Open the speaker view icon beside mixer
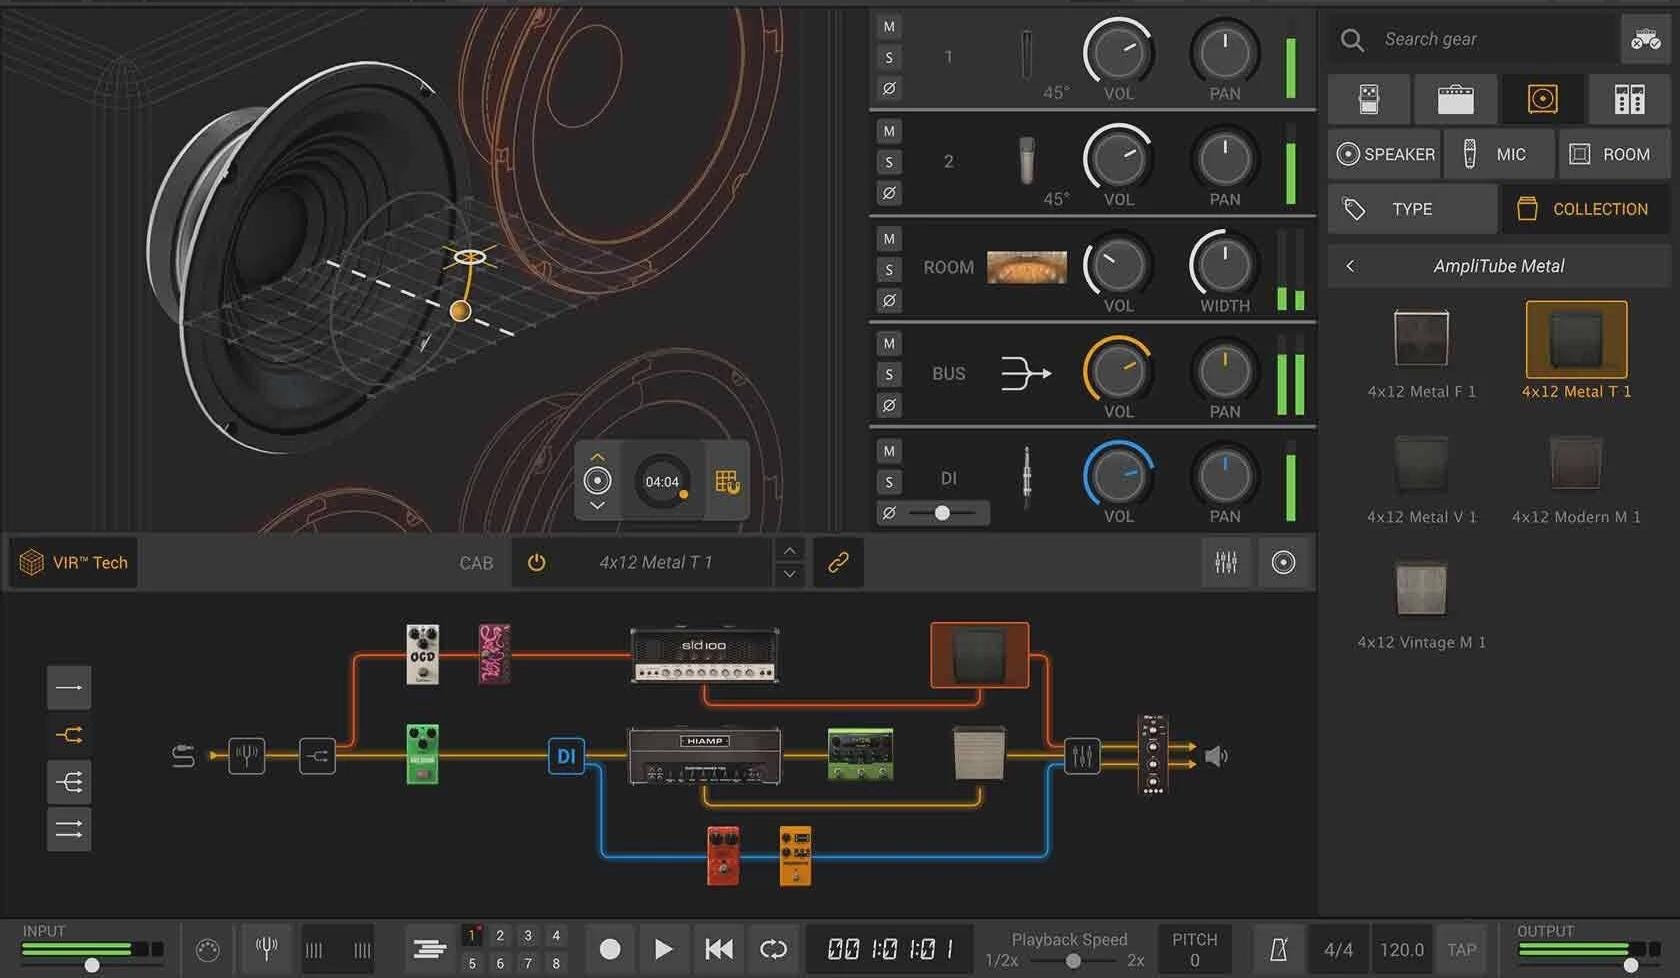The height and width of the screenshot is (978, 1680). [x=1283, y=562]
